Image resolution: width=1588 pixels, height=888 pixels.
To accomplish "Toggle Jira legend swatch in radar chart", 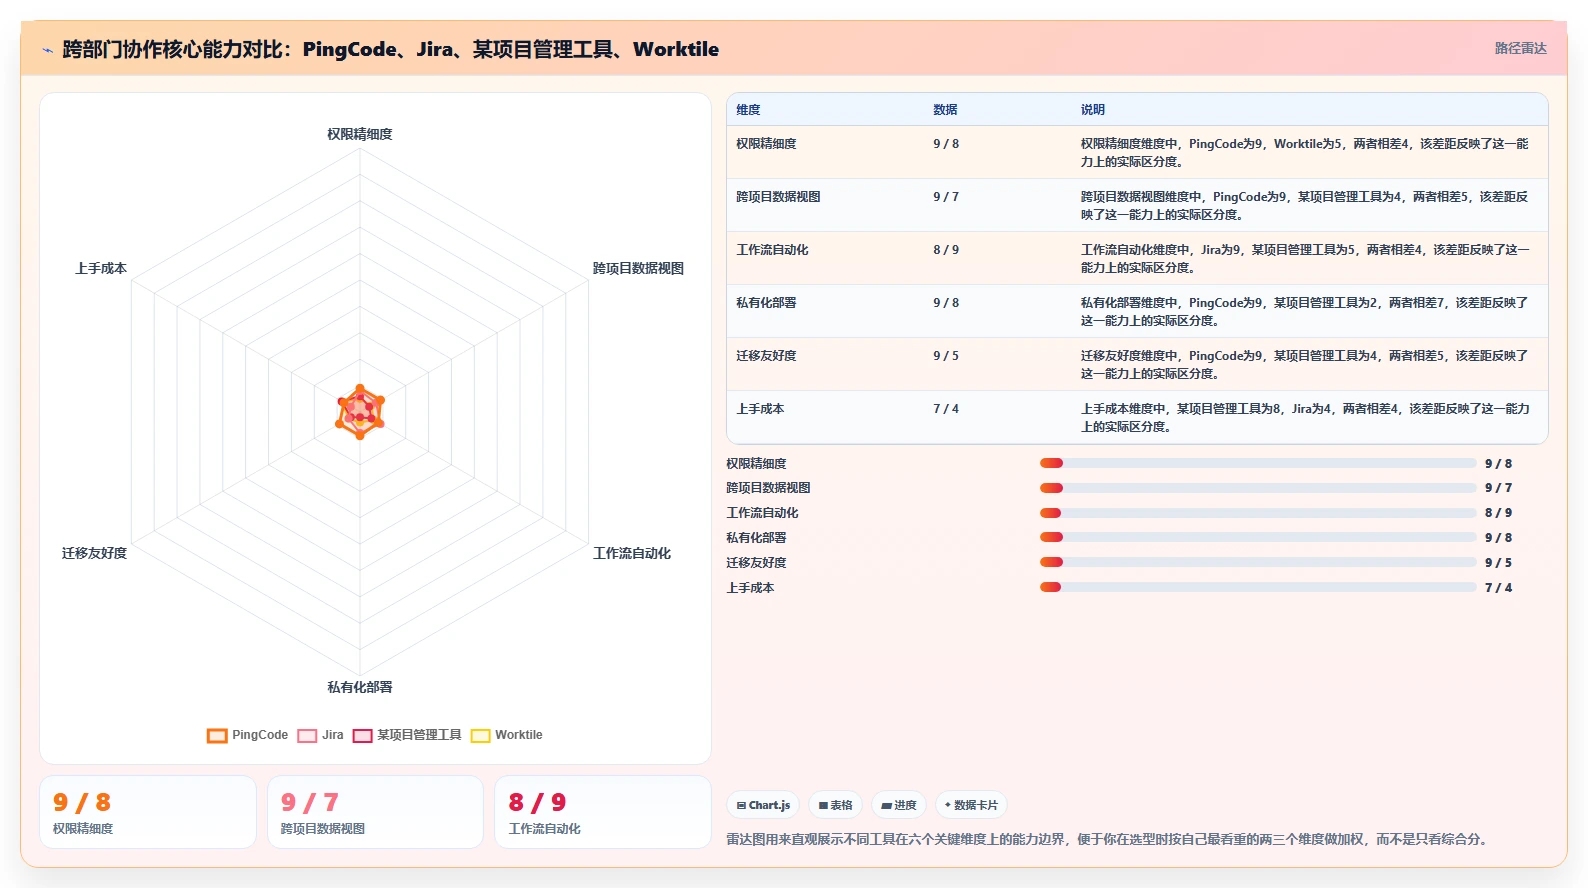I will tap(307, 735).
